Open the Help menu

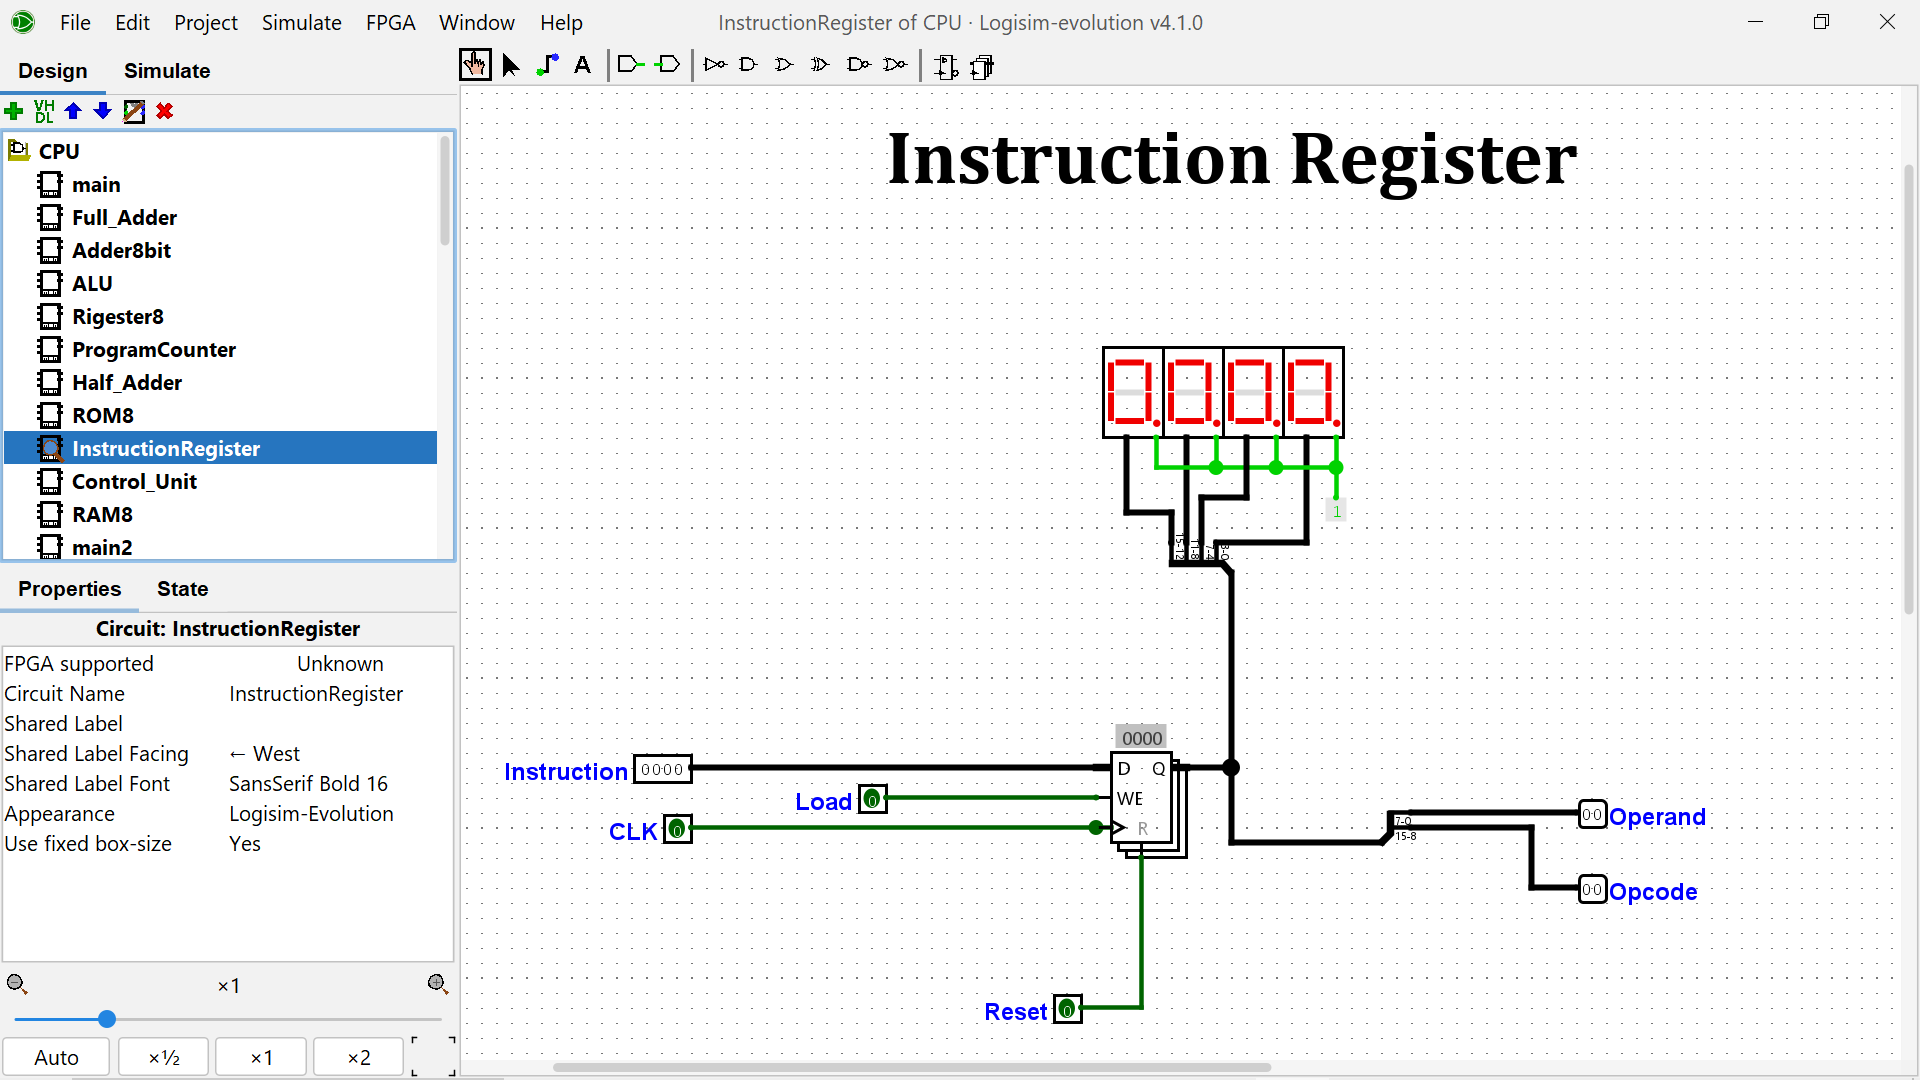[561, 22]
